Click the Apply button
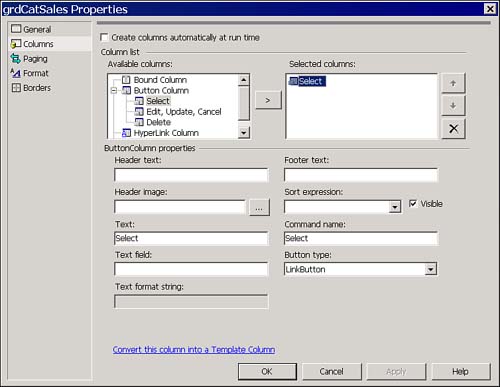This screenshot has height=387, width=500. (x=396, y=371)
